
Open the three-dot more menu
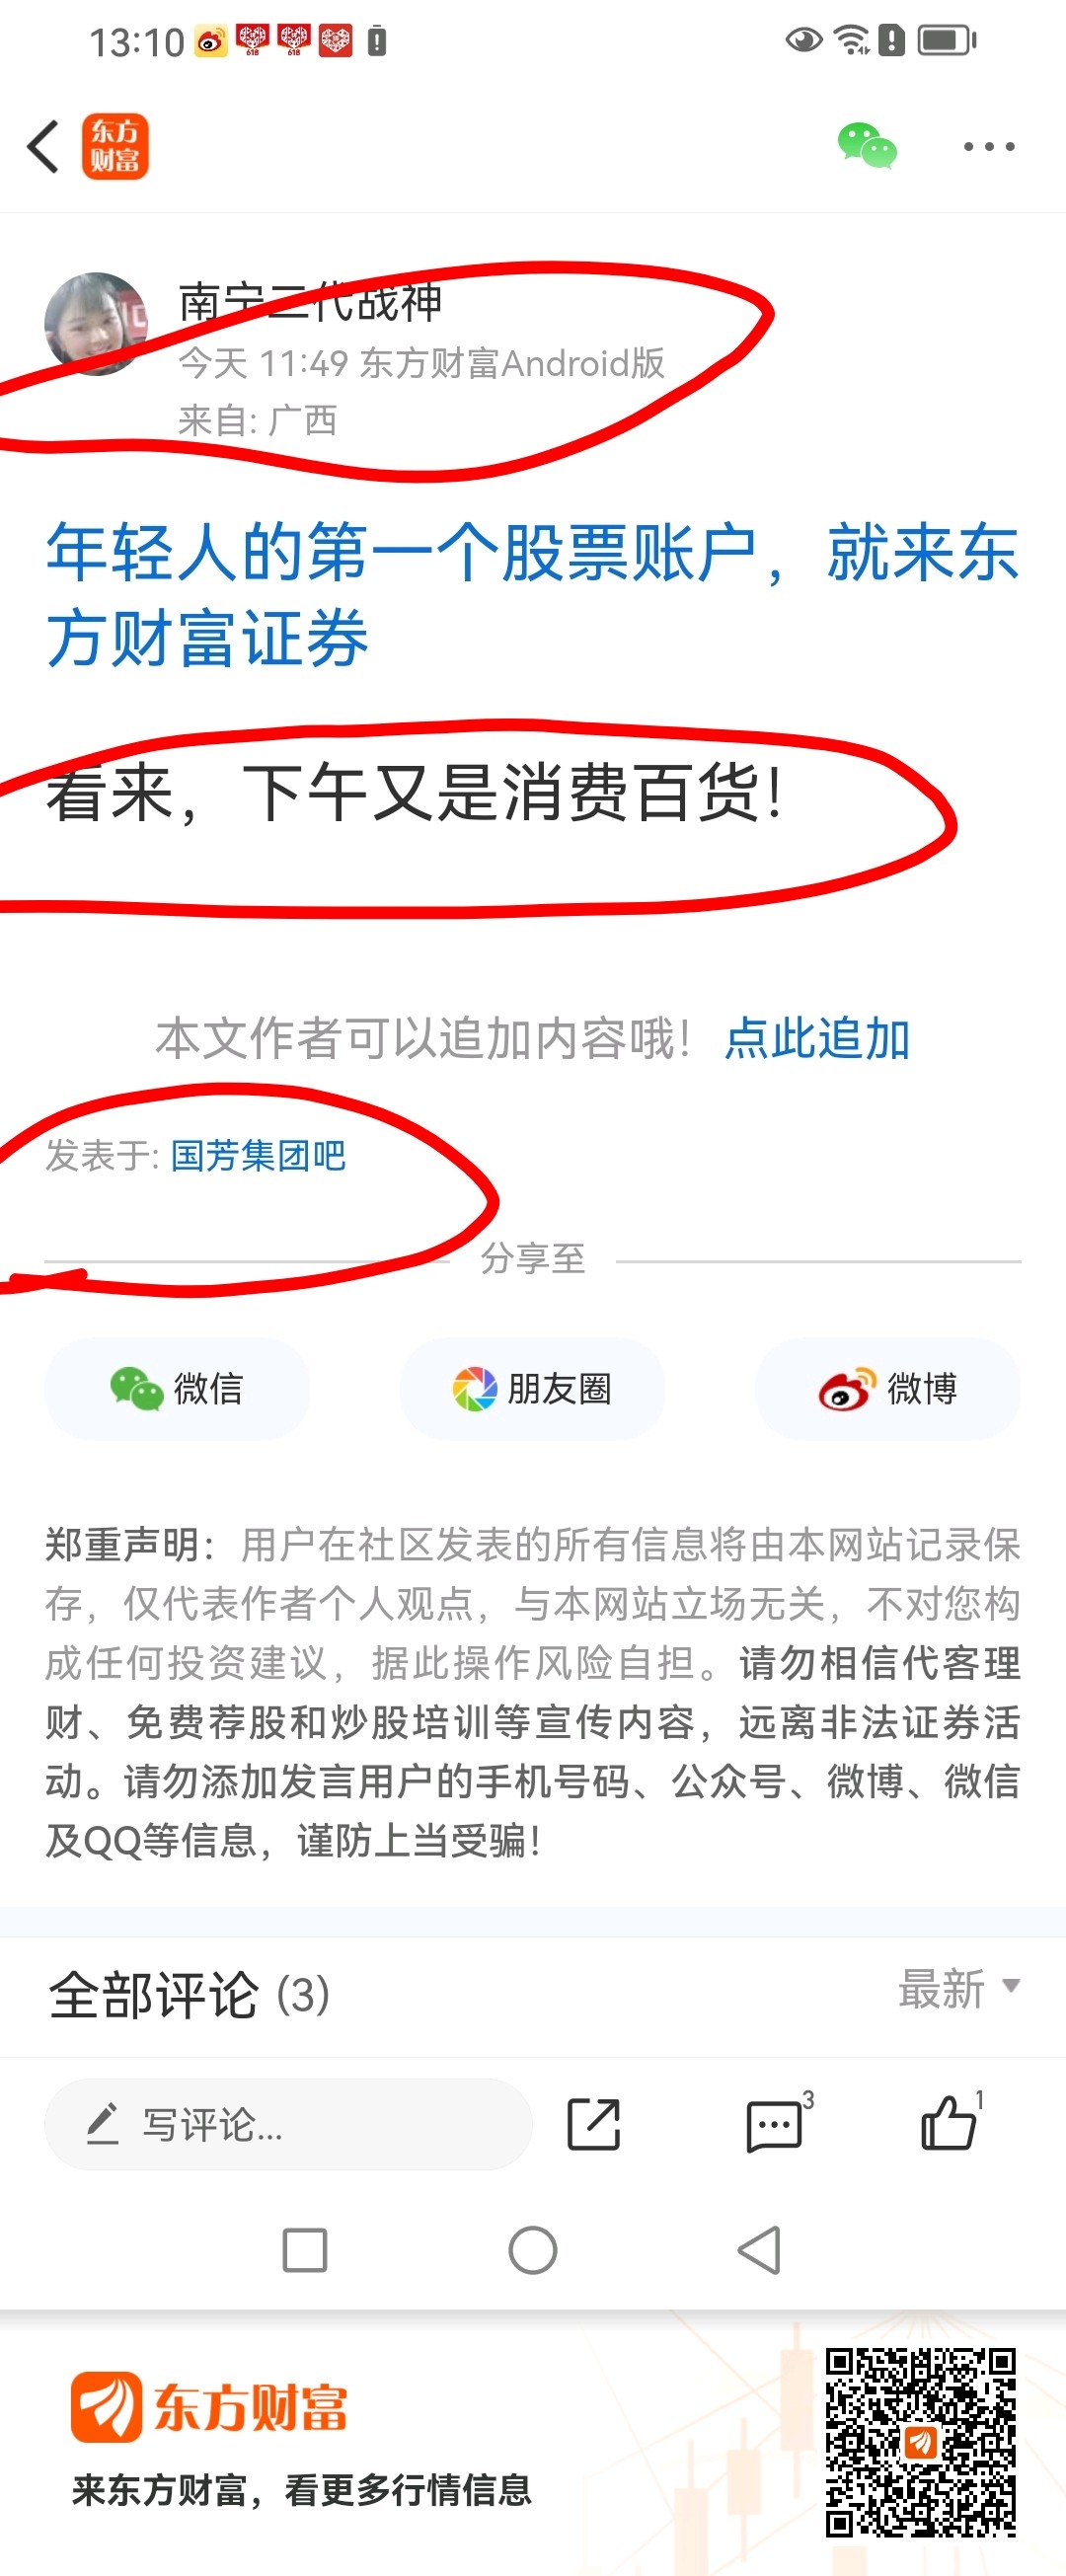pos(989,146)
